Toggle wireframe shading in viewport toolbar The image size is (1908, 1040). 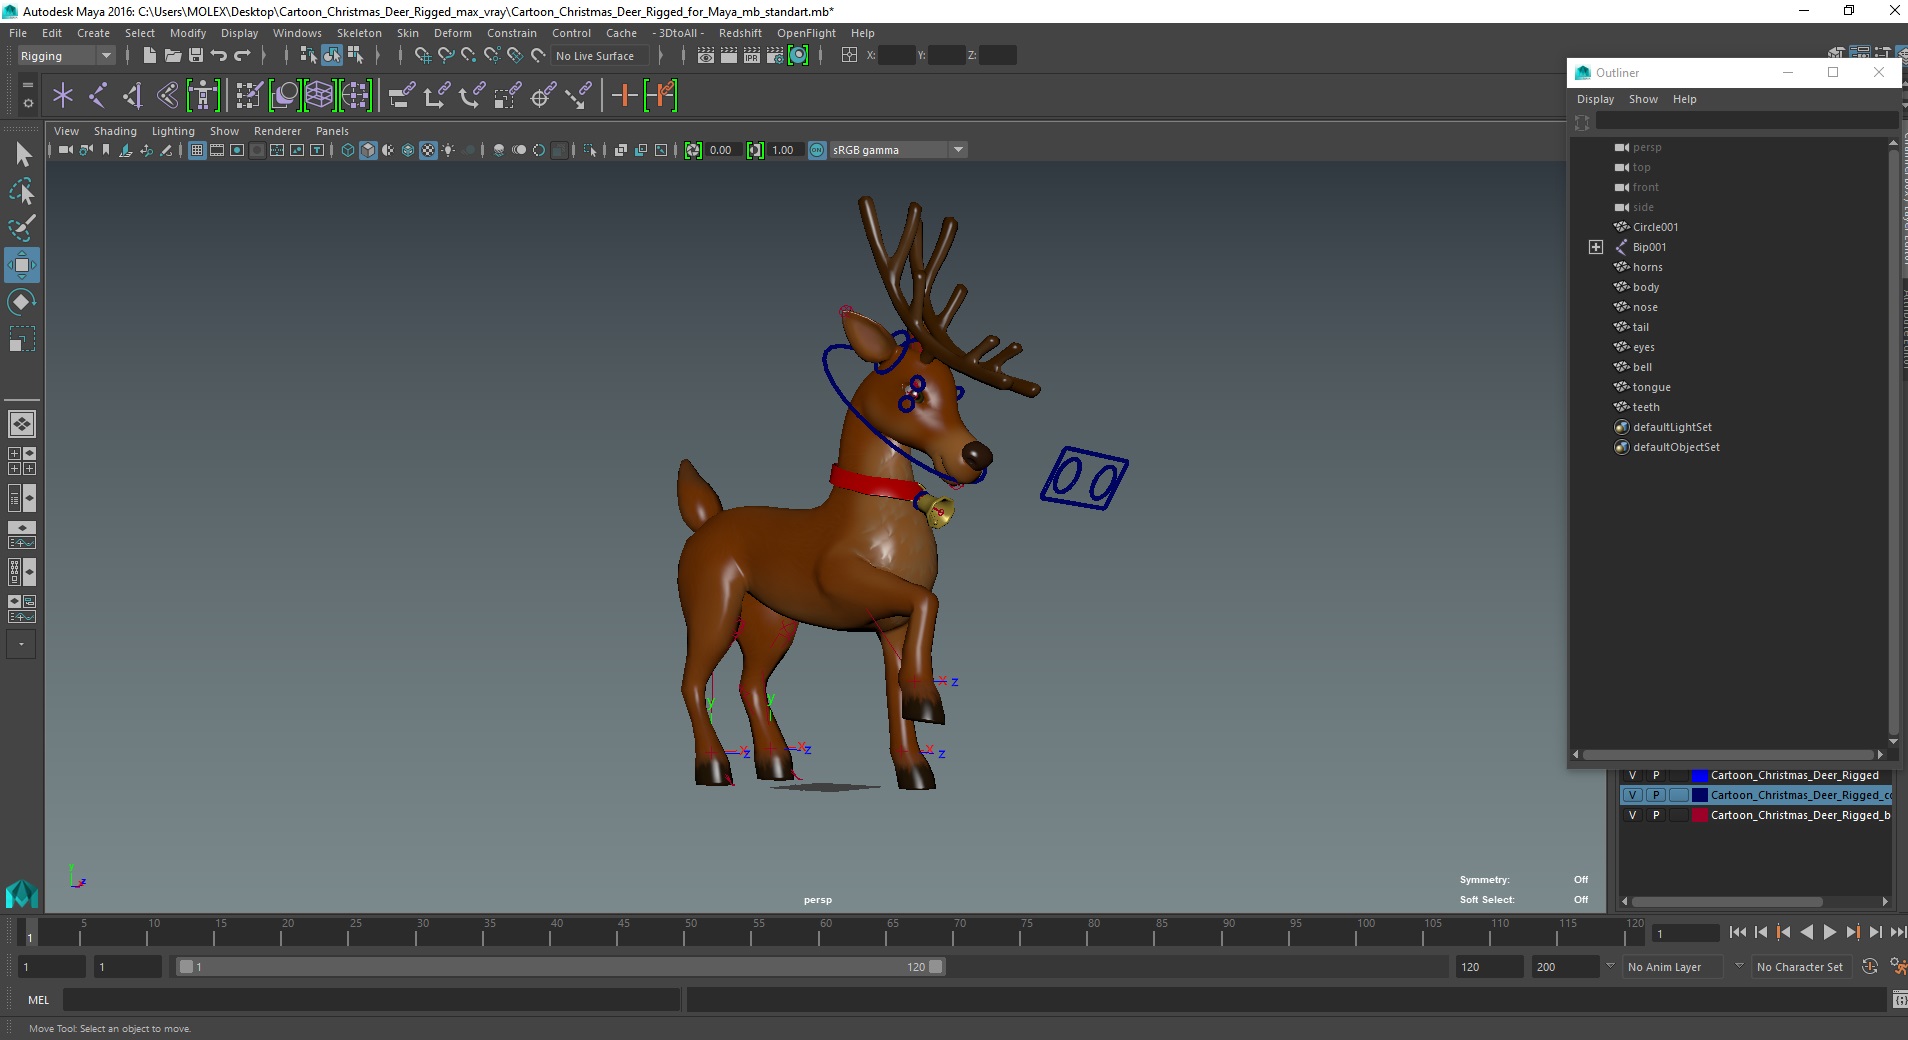348,150
